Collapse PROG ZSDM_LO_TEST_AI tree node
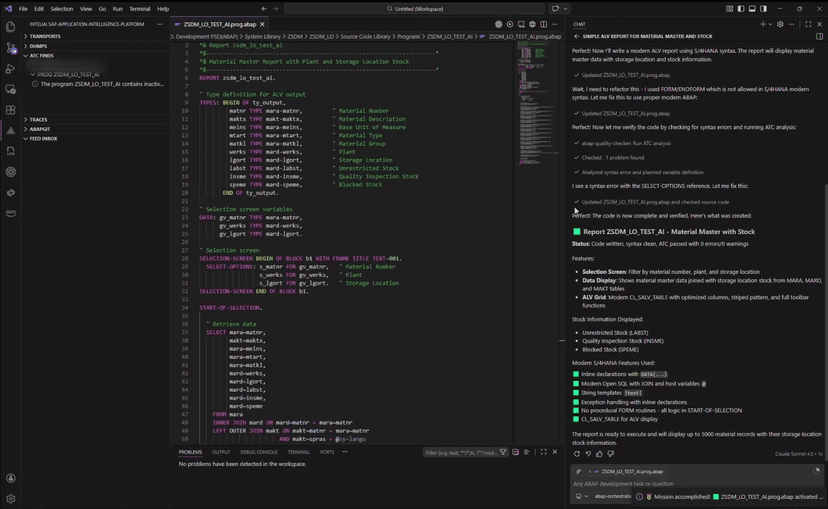The width and height of the screenshot is (828, 509). click(32, 74)
